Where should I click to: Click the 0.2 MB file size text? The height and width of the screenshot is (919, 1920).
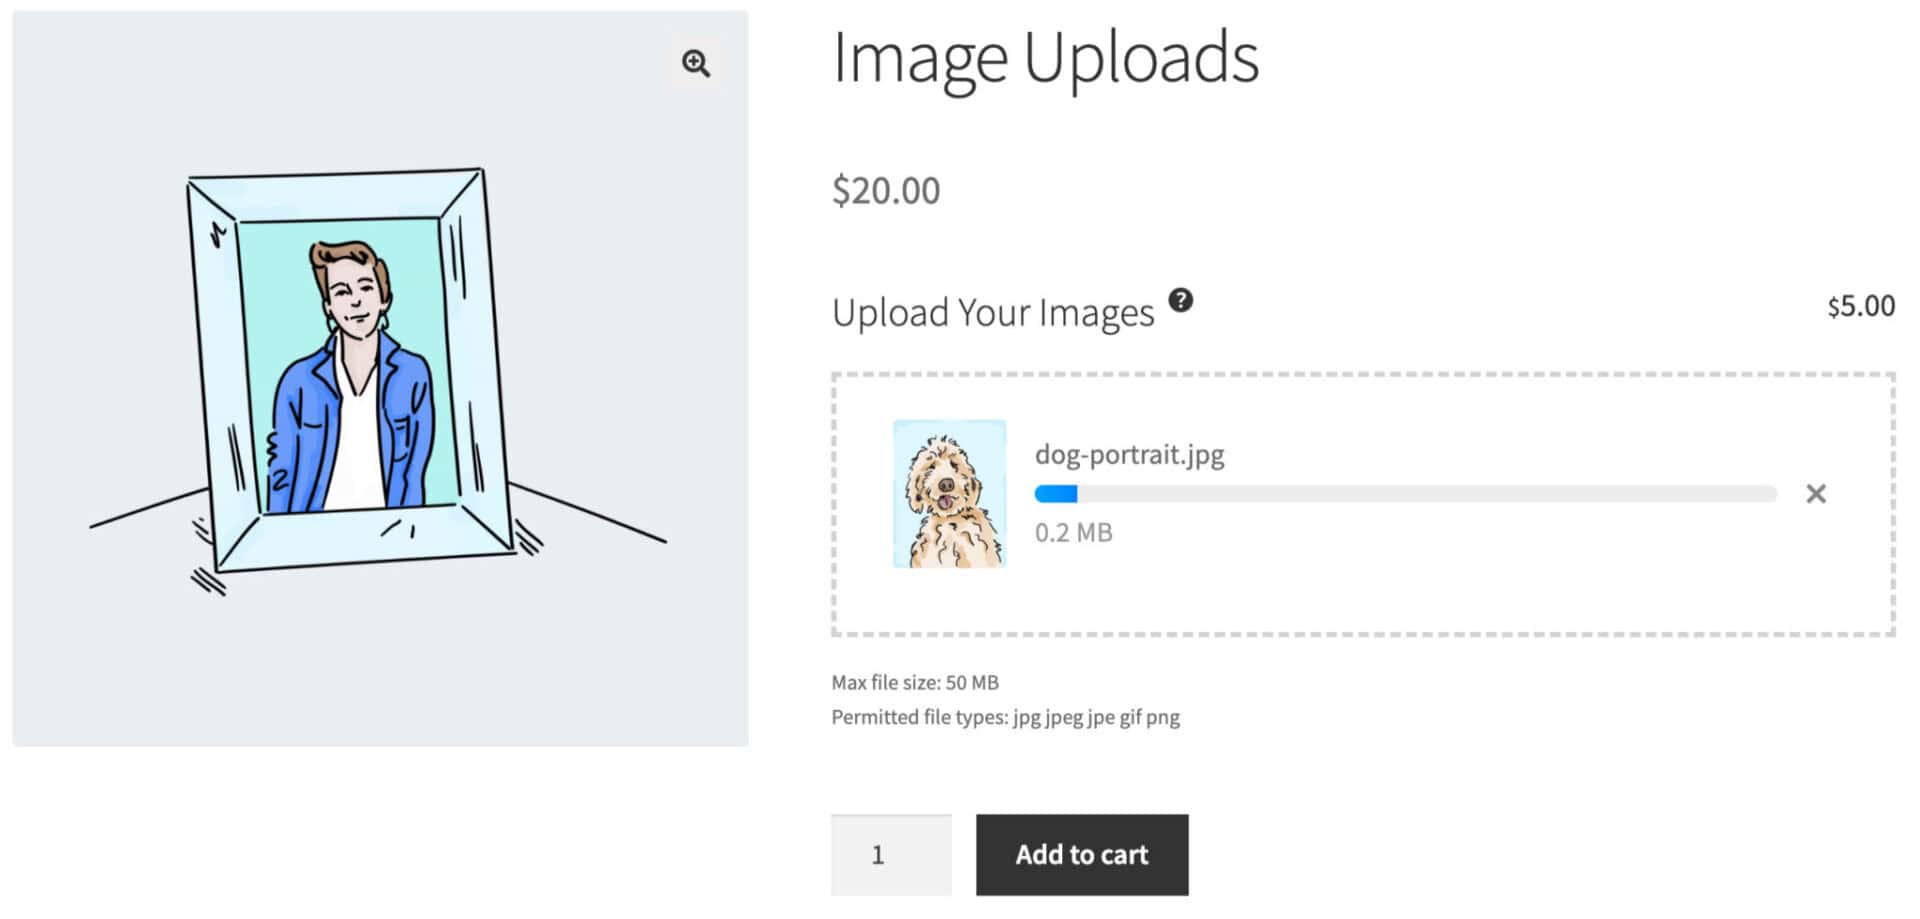1073,533
